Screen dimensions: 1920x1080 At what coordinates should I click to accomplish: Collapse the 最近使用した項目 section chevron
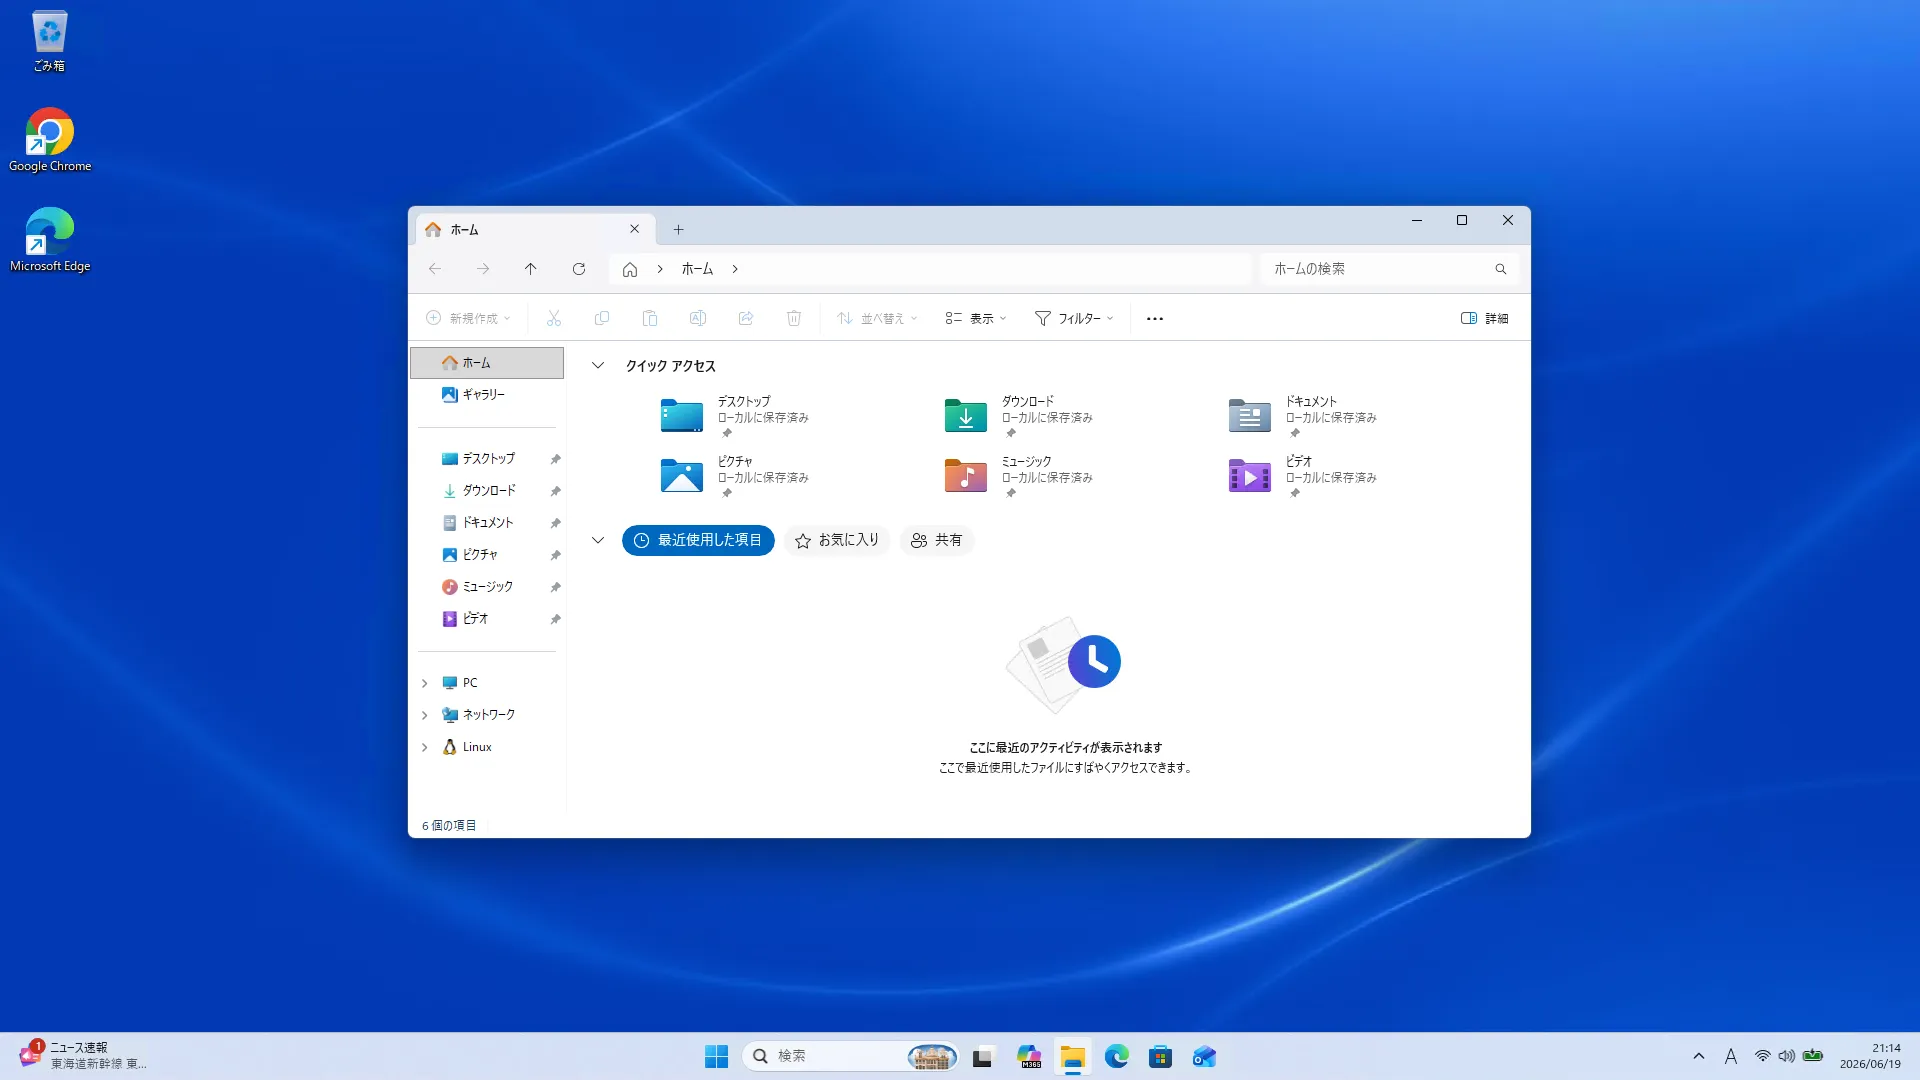[598, 540]
